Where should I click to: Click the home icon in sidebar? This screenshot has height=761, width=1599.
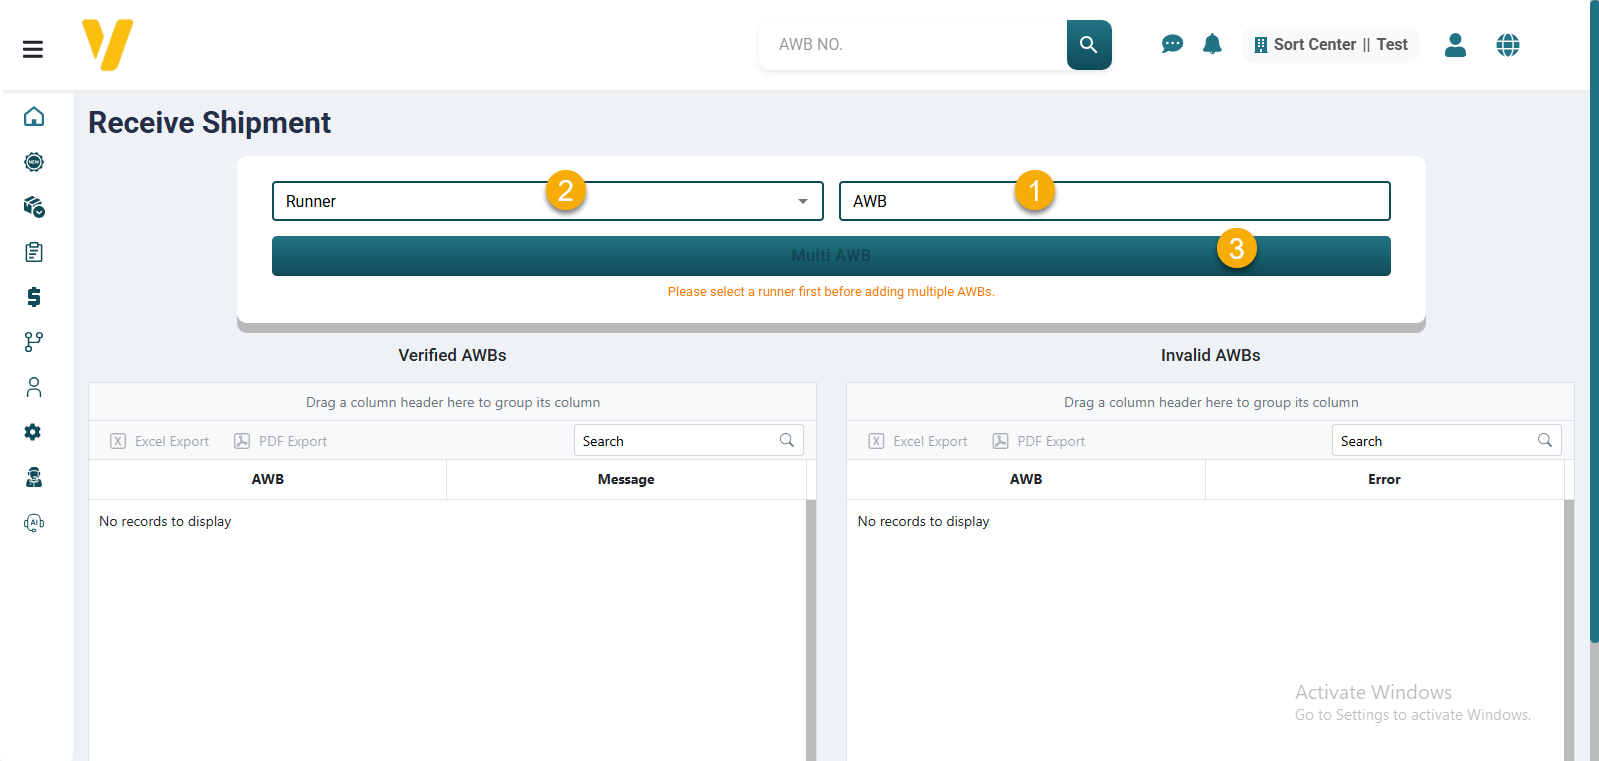34,117
